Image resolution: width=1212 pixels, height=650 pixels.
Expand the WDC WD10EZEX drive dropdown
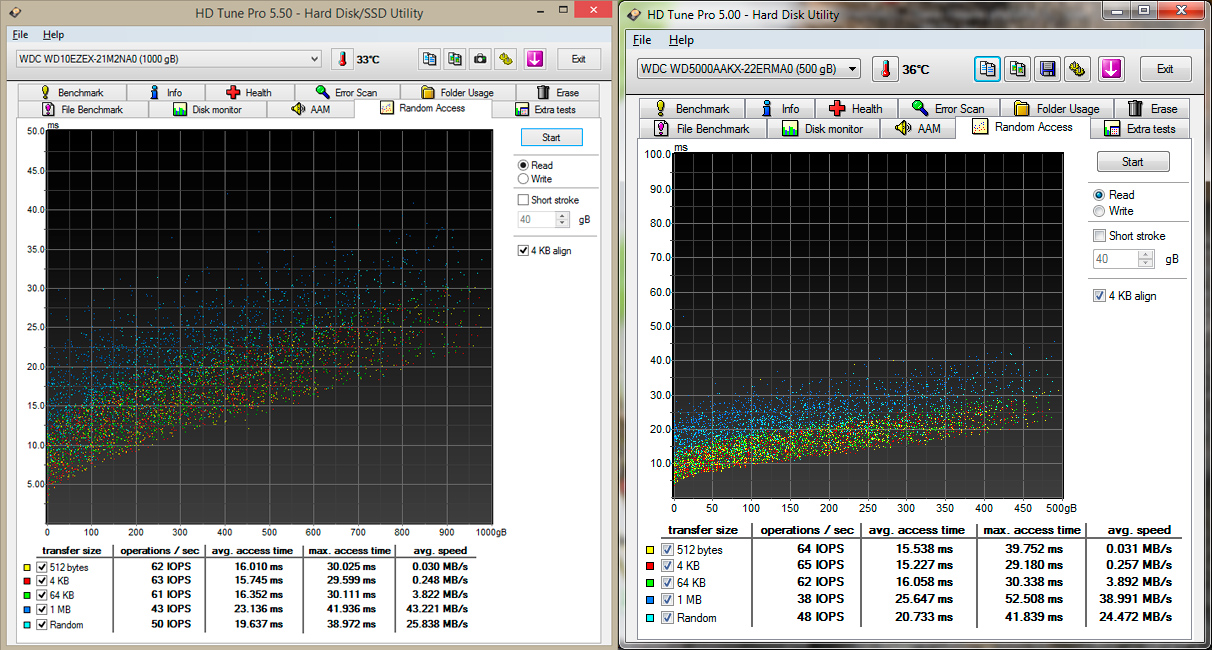pos(315,59)
